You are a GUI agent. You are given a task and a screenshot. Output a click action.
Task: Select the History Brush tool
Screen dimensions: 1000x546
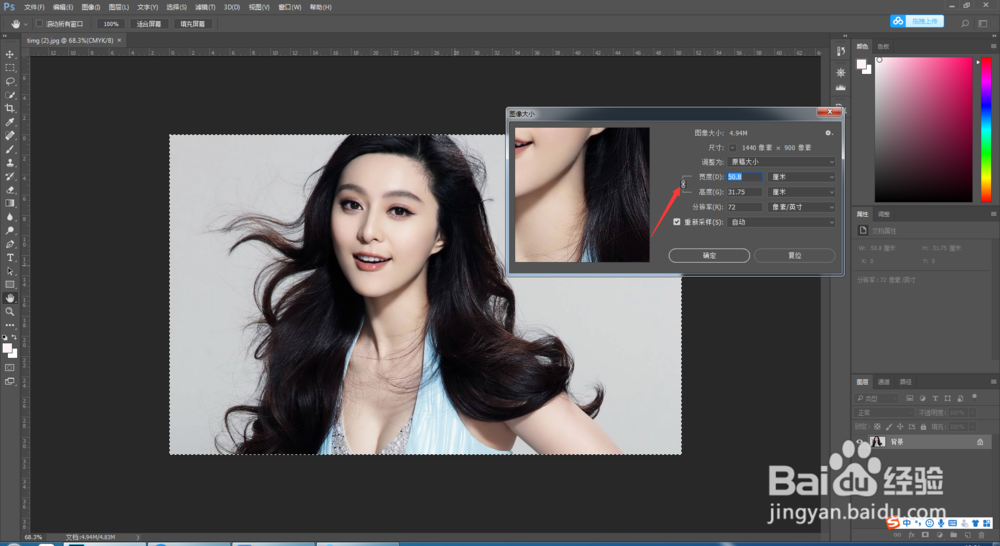pos(10,176)
